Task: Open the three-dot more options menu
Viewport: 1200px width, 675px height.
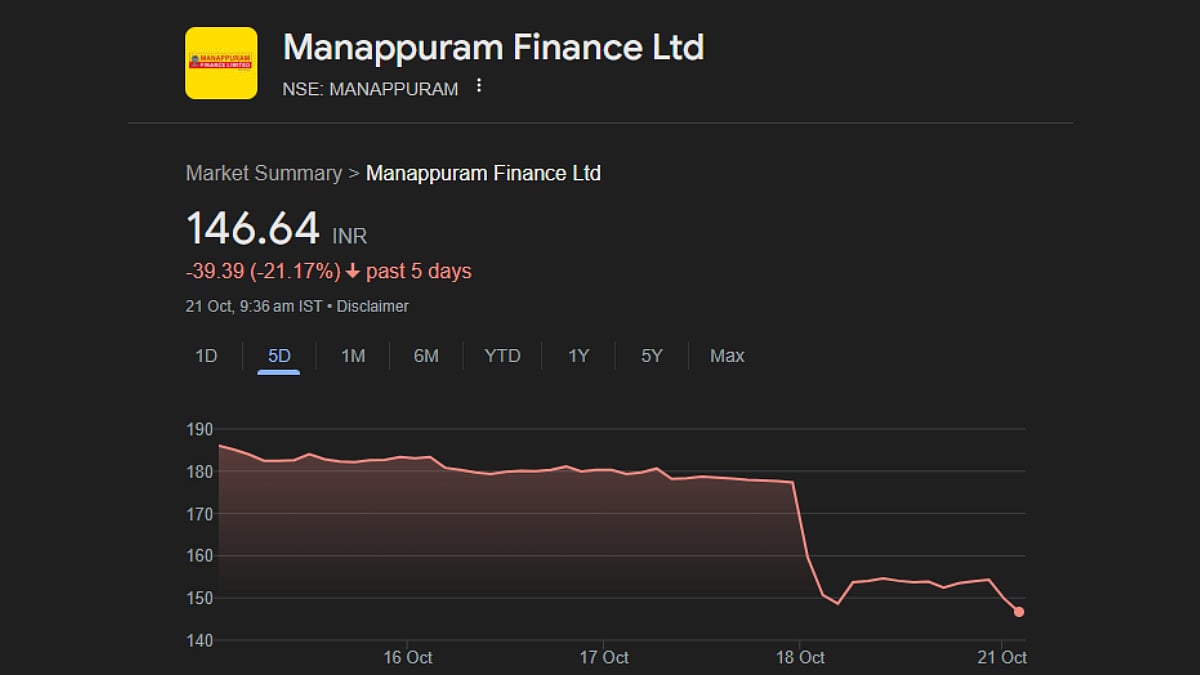Action: (479, 87)
